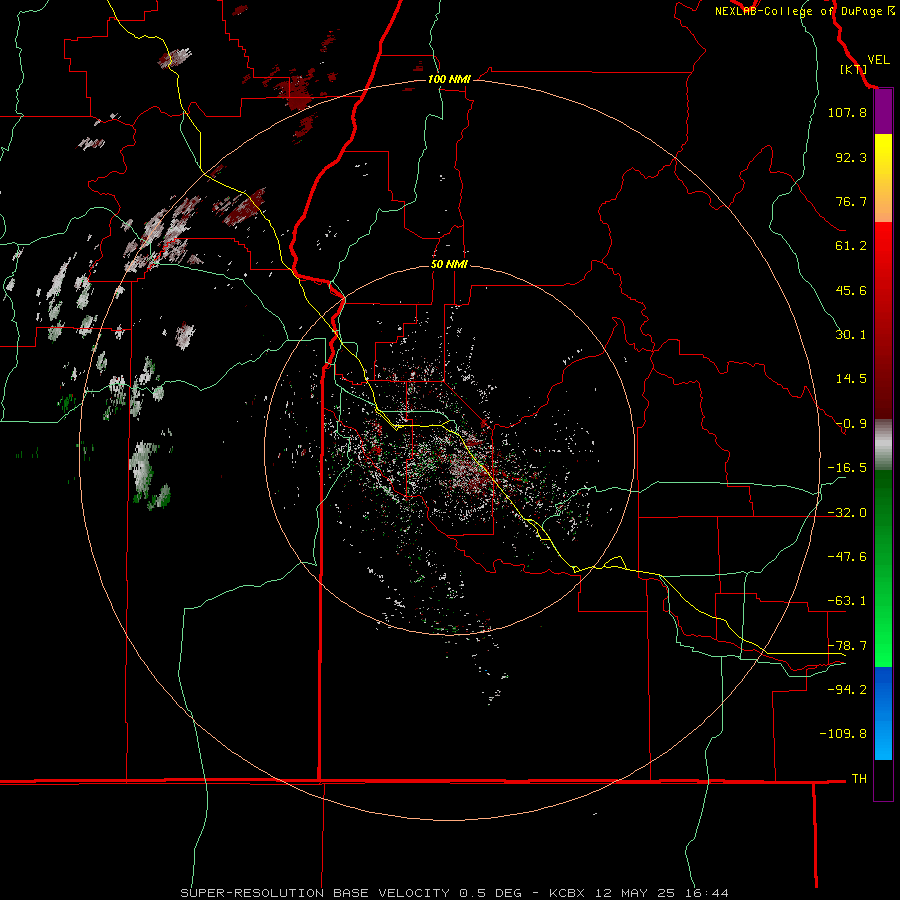Click the 14.5 velocity scale value
Image resolution: width=900 pixels, height=900 pixels.
tap(851, 379)
